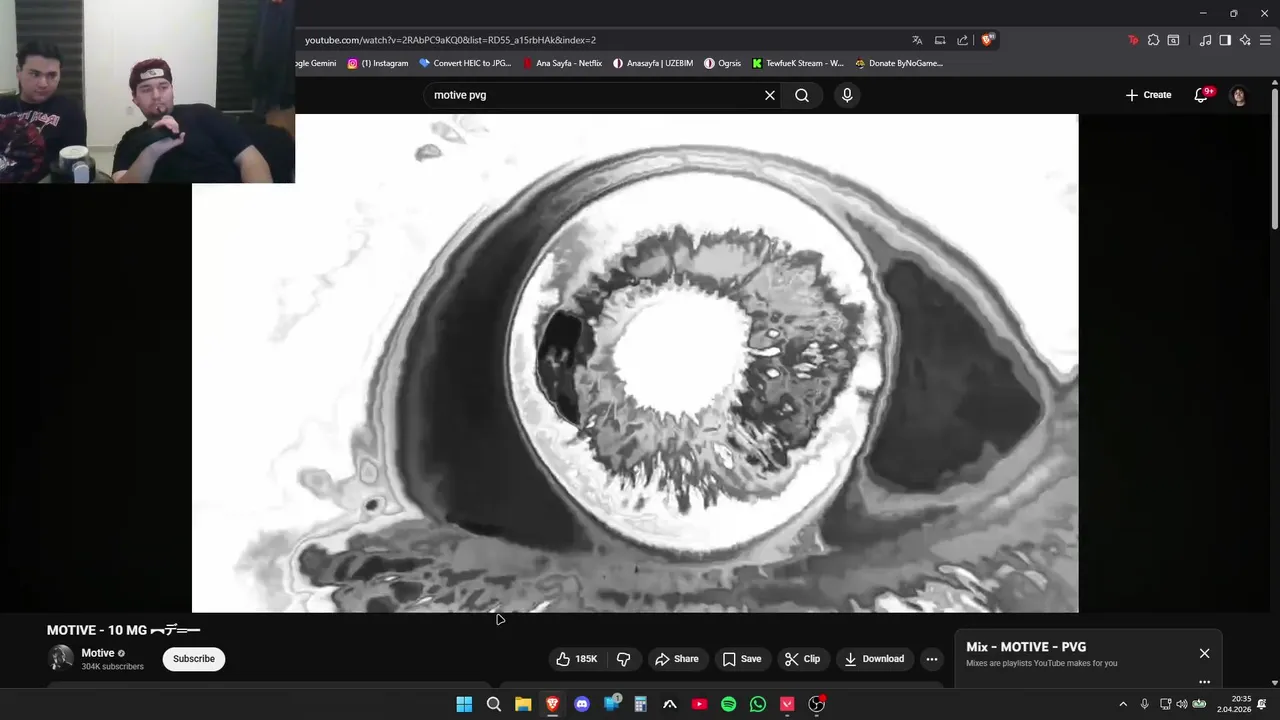Open the Instagram bookmark

378,63
